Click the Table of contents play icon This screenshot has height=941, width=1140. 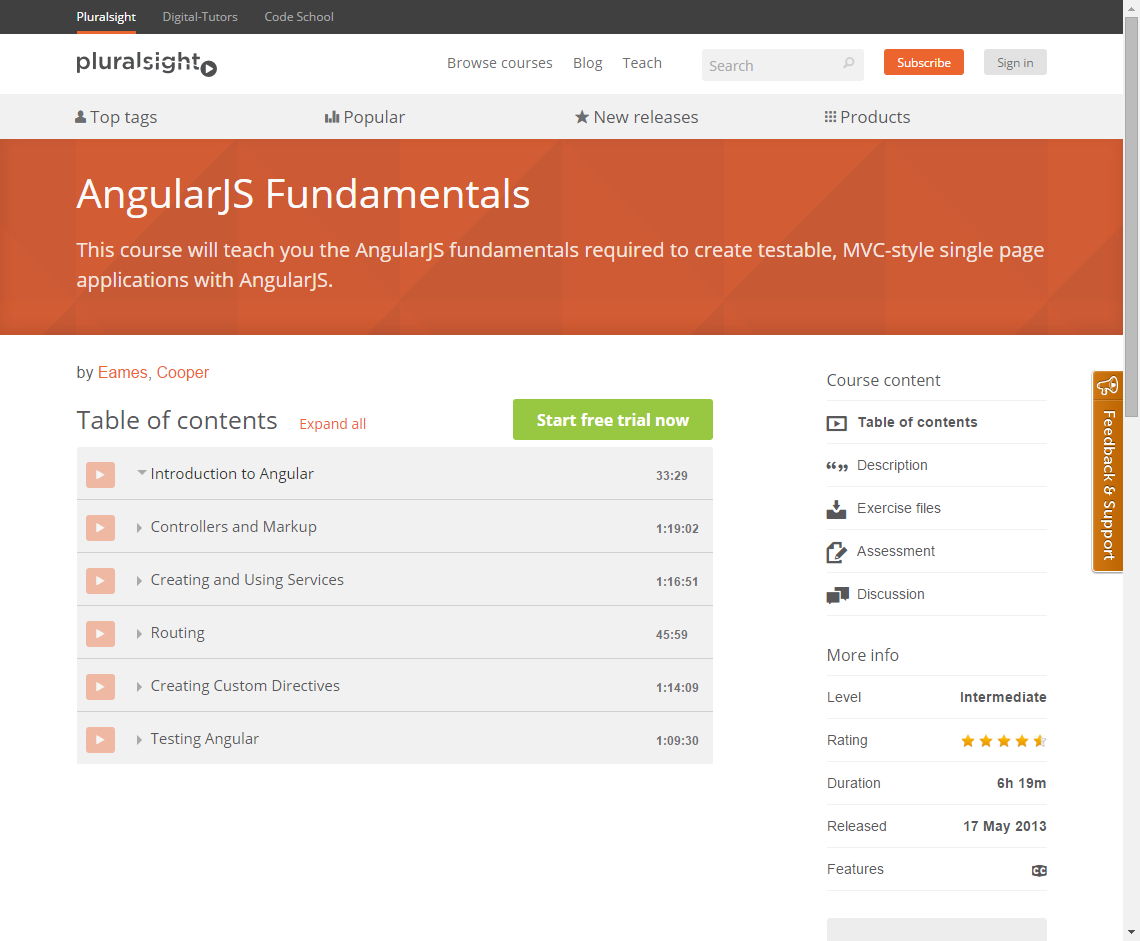pos(837,423)
